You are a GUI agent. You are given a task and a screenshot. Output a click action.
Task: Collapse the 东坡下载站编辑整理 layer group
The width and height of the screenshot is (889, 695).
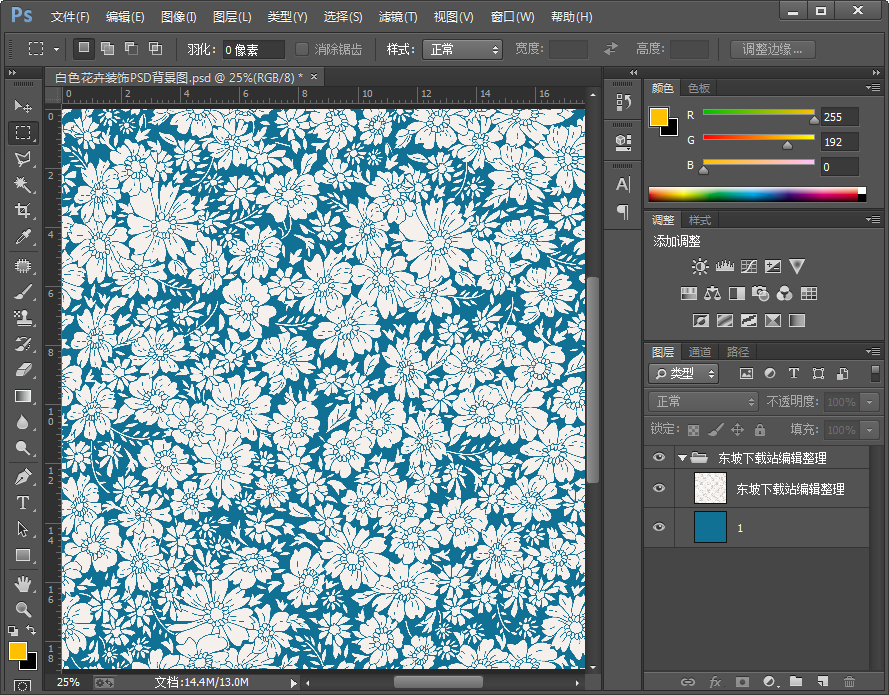coord(683,458)
